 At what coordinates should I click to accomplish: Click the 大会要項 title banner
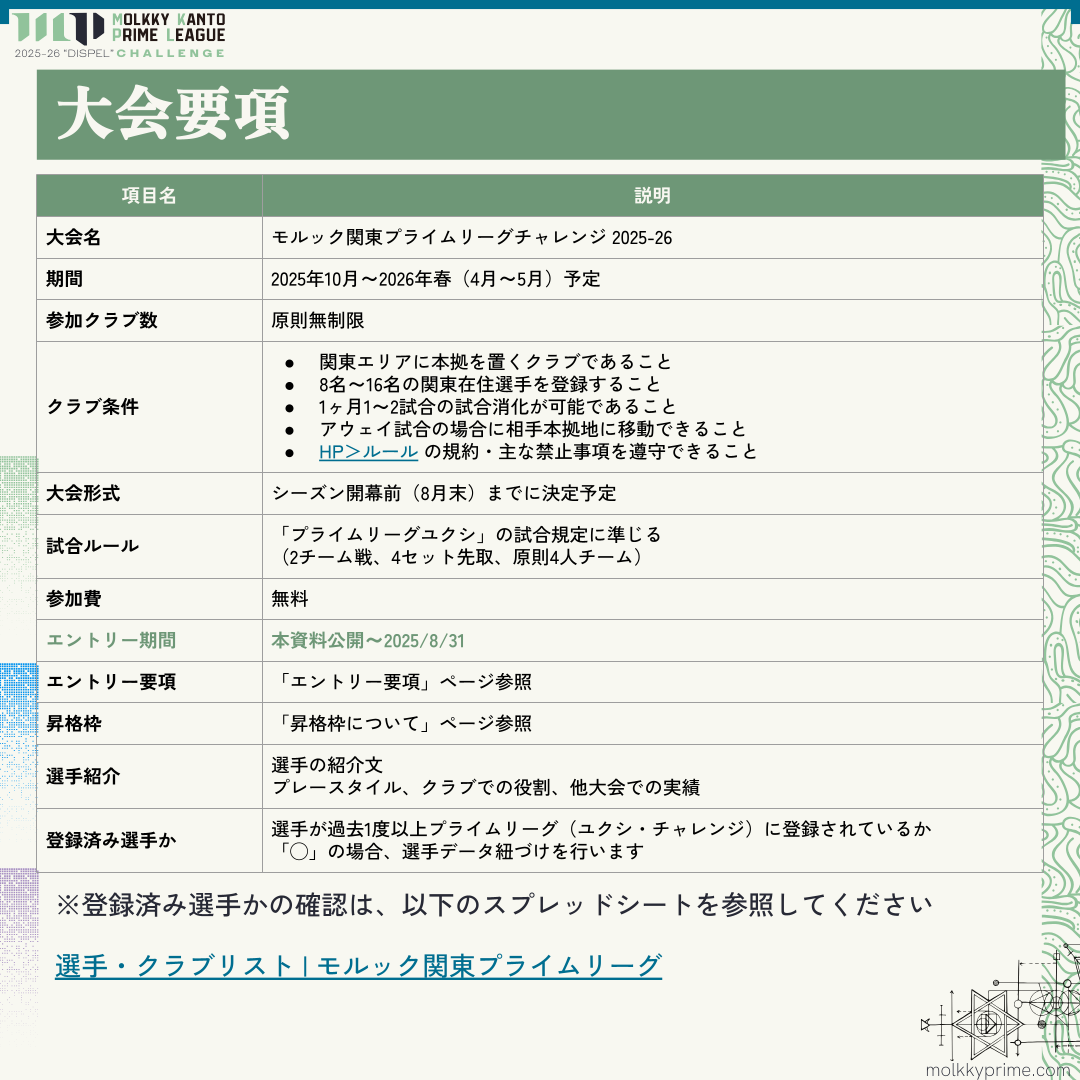(x=174, y=116)
